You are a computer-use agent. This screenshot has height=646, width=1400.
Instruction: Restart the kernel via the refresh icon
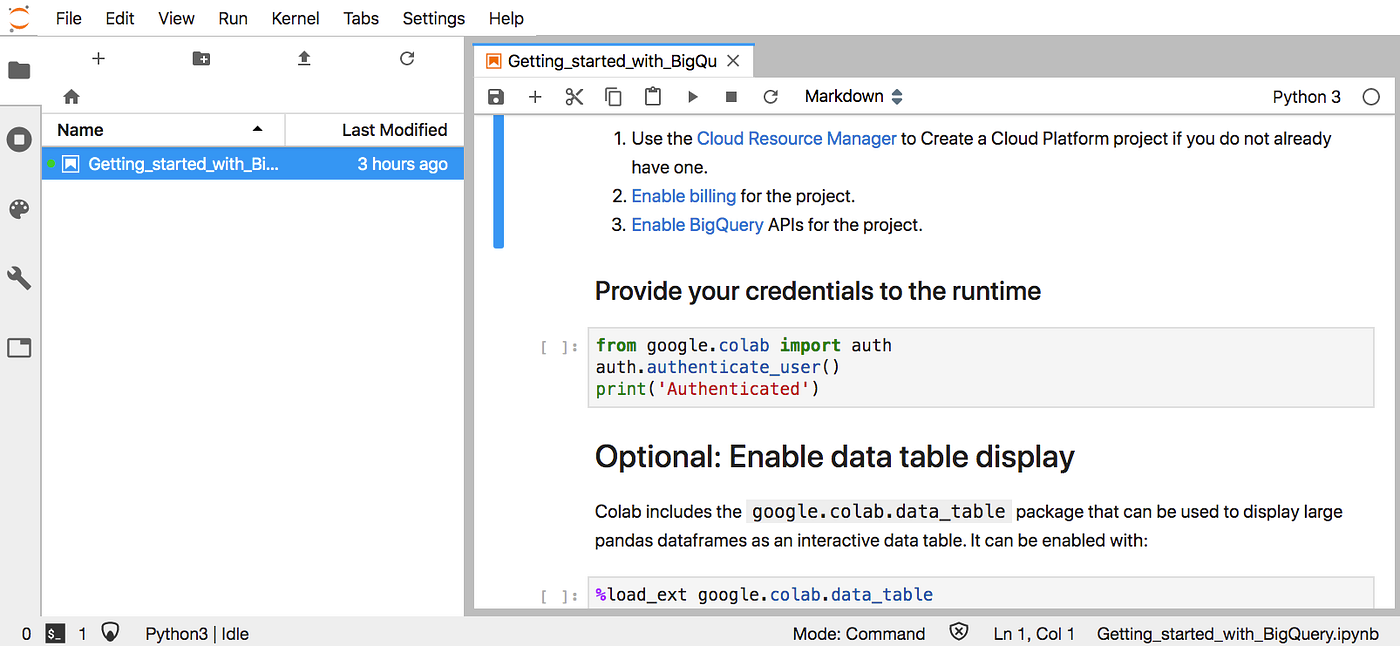(770, 96)
